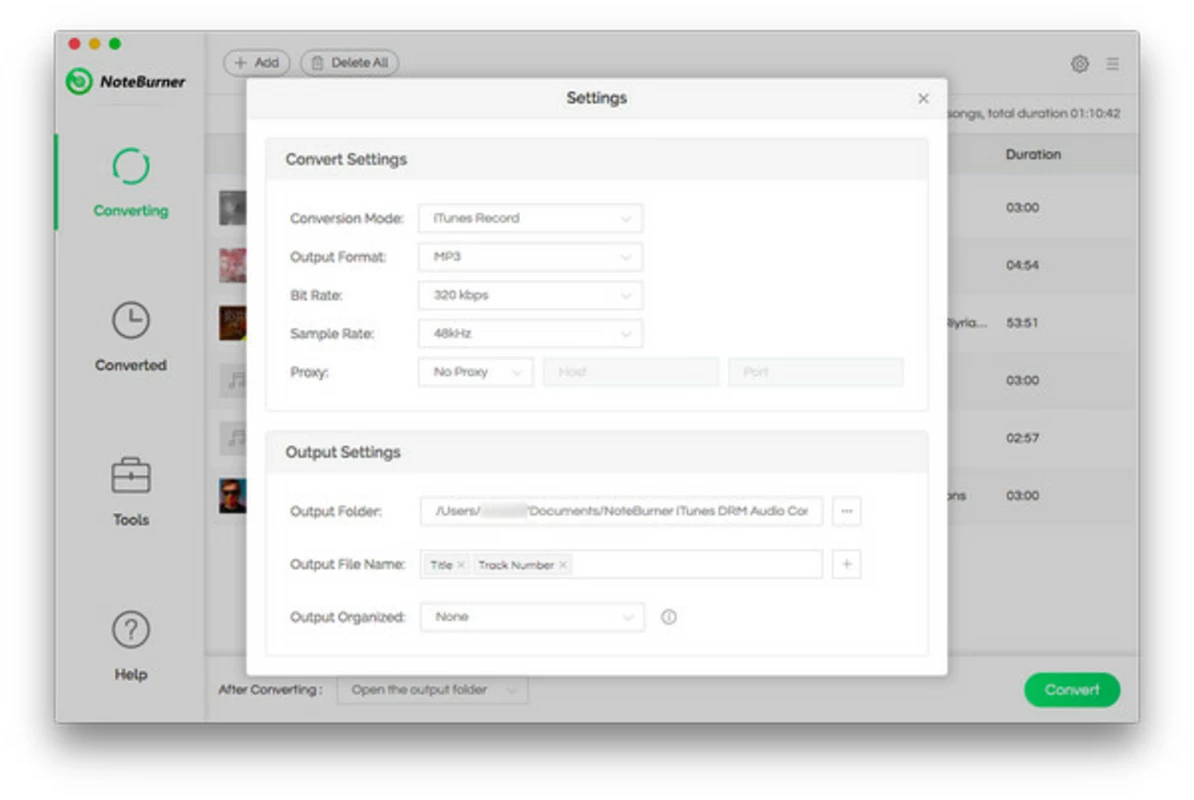Click the music note placeholder of the 02:57 song

(x=233, y=438)
